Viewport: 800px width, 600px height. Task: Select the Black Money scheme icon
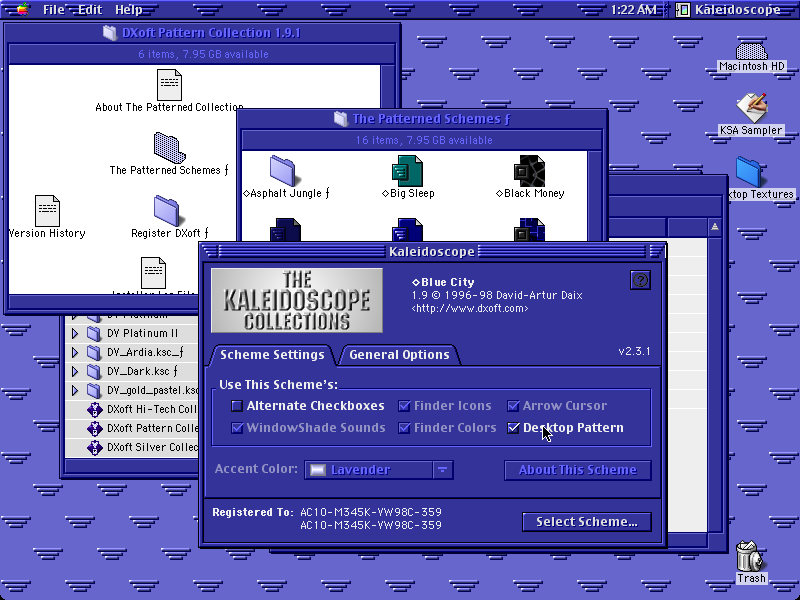click(x=530, y=171)
